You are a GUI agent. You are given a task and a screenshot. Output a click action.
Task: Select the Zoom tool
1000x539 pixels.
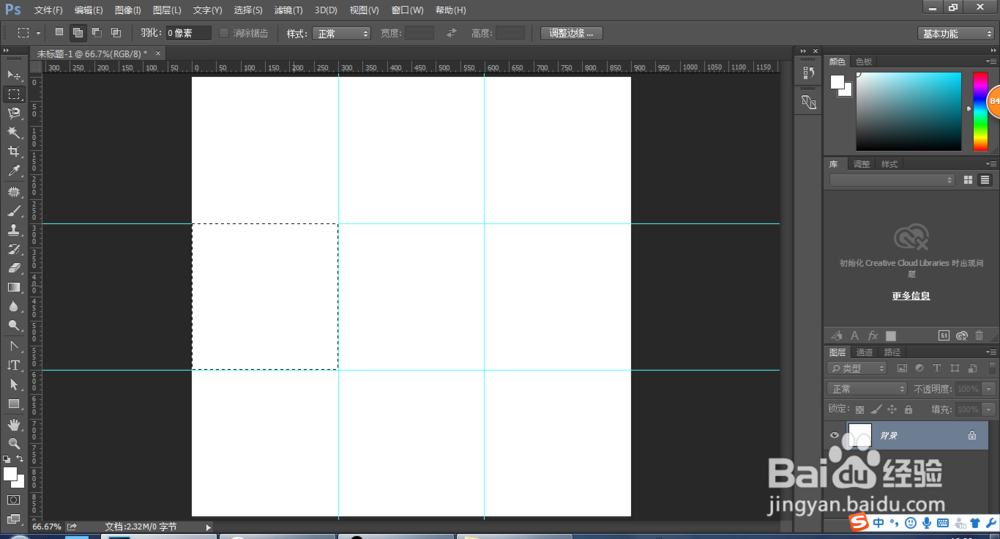(x=13, y=444)
